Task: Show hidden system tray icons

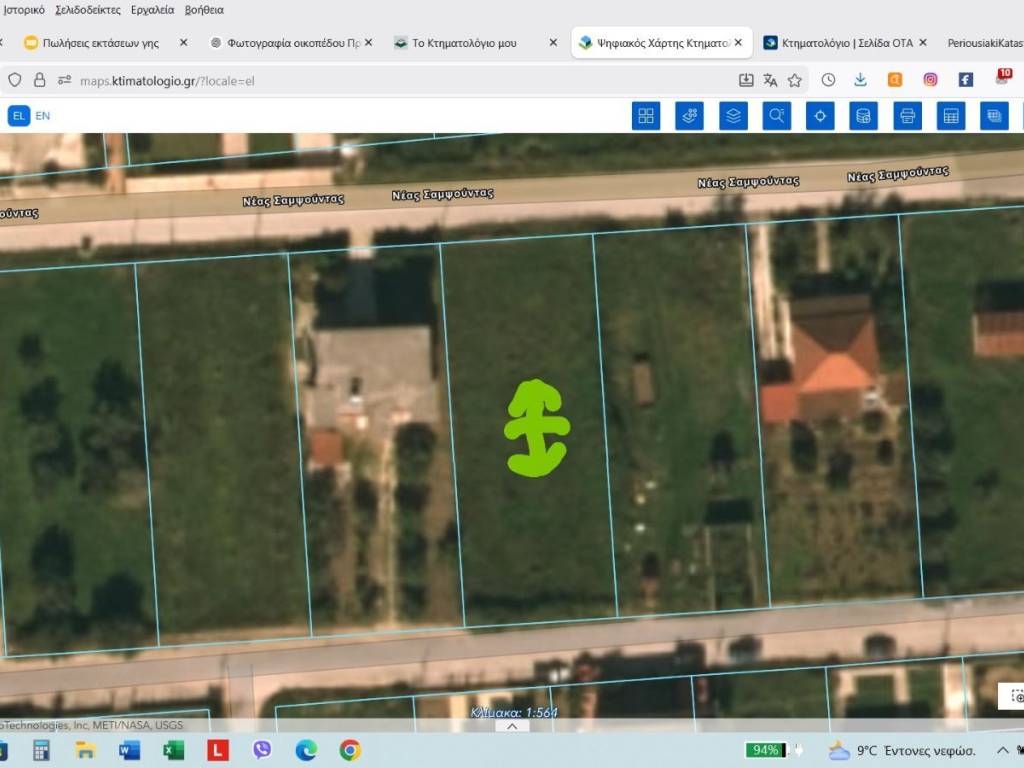Action: coord(1002,750)
